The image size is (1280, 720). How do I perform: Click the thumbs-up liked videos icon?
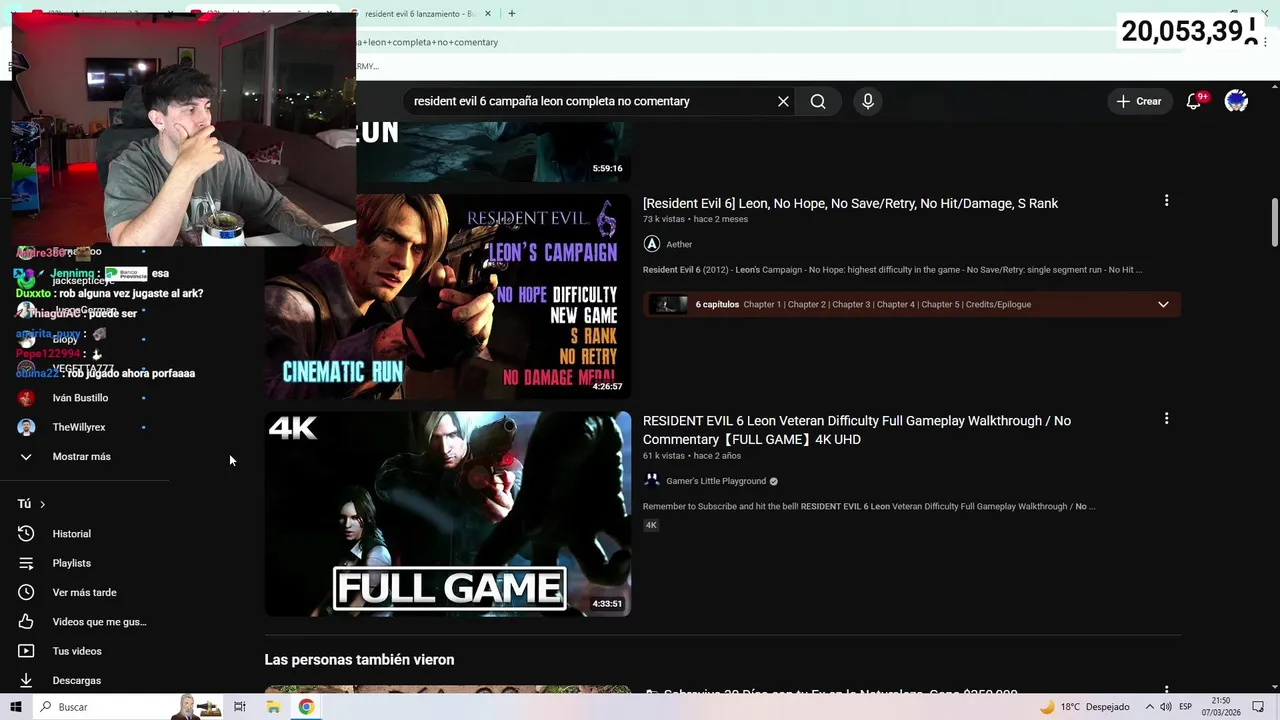26,622
